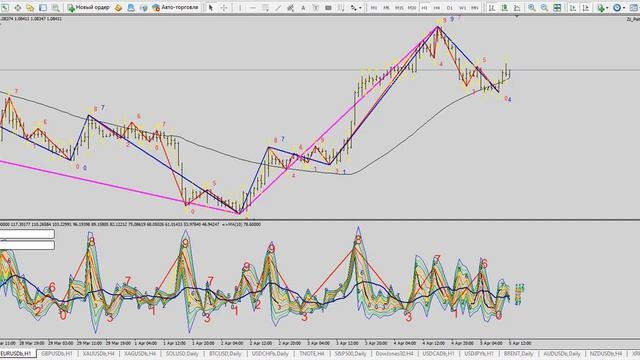Viewport: 640px width, 360px height.
Task: Switch chart to candlesticks mode
Action: click(x=504, y=8)
